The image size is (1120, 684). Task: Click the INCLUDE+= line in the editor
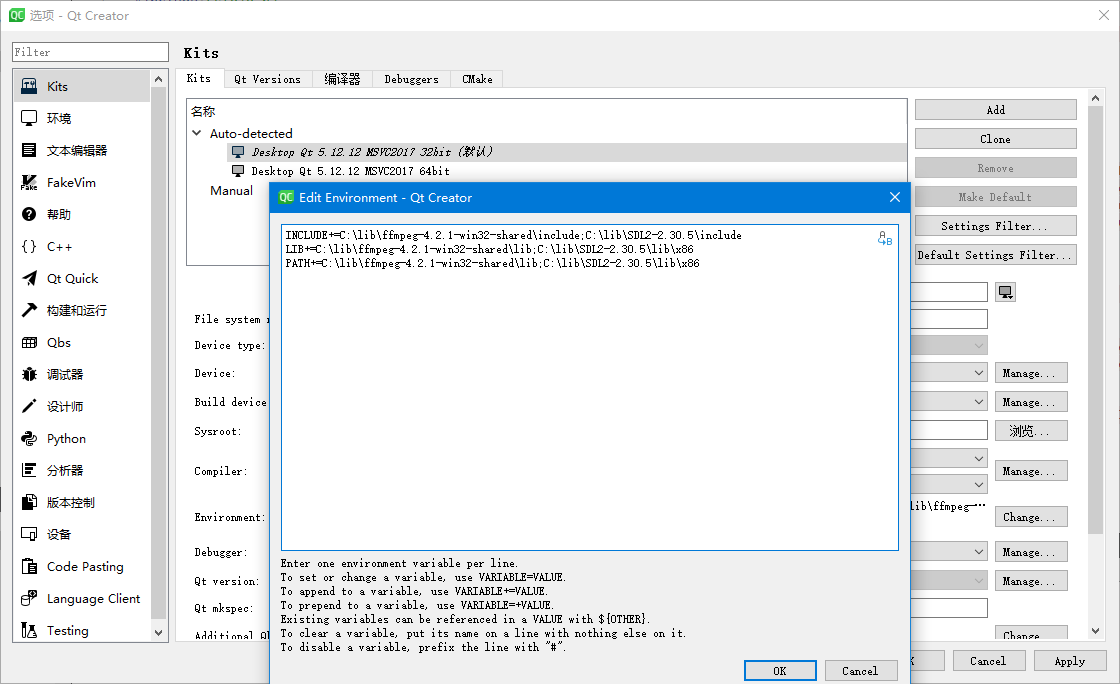[514, 235]
